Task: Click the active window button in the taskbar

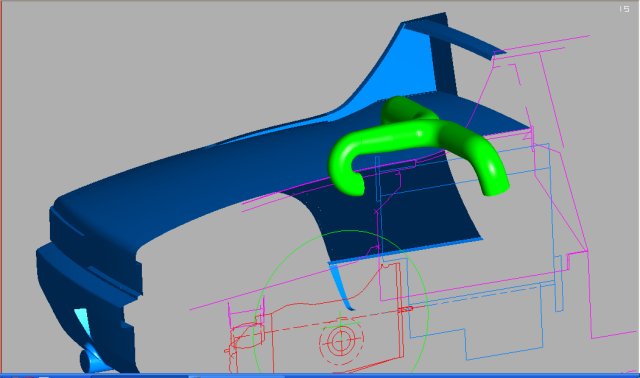Action: [x=139, y=376]
